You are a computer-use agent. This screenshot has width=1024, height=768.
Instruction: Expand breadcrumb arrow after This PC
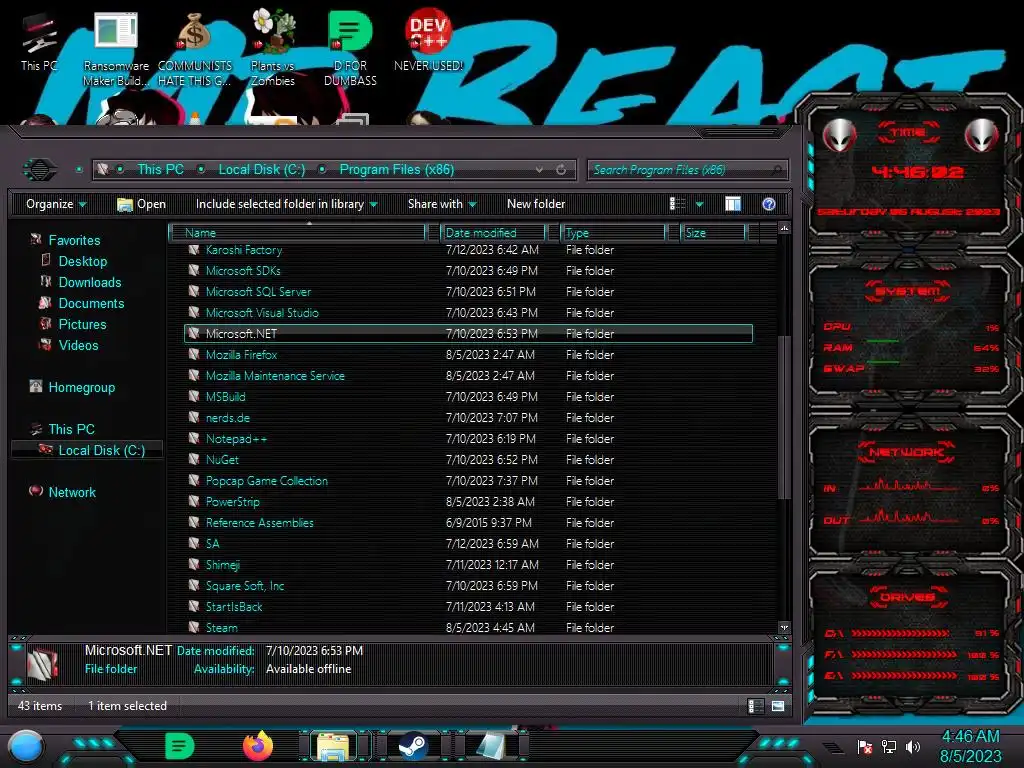tap(201, 170)
